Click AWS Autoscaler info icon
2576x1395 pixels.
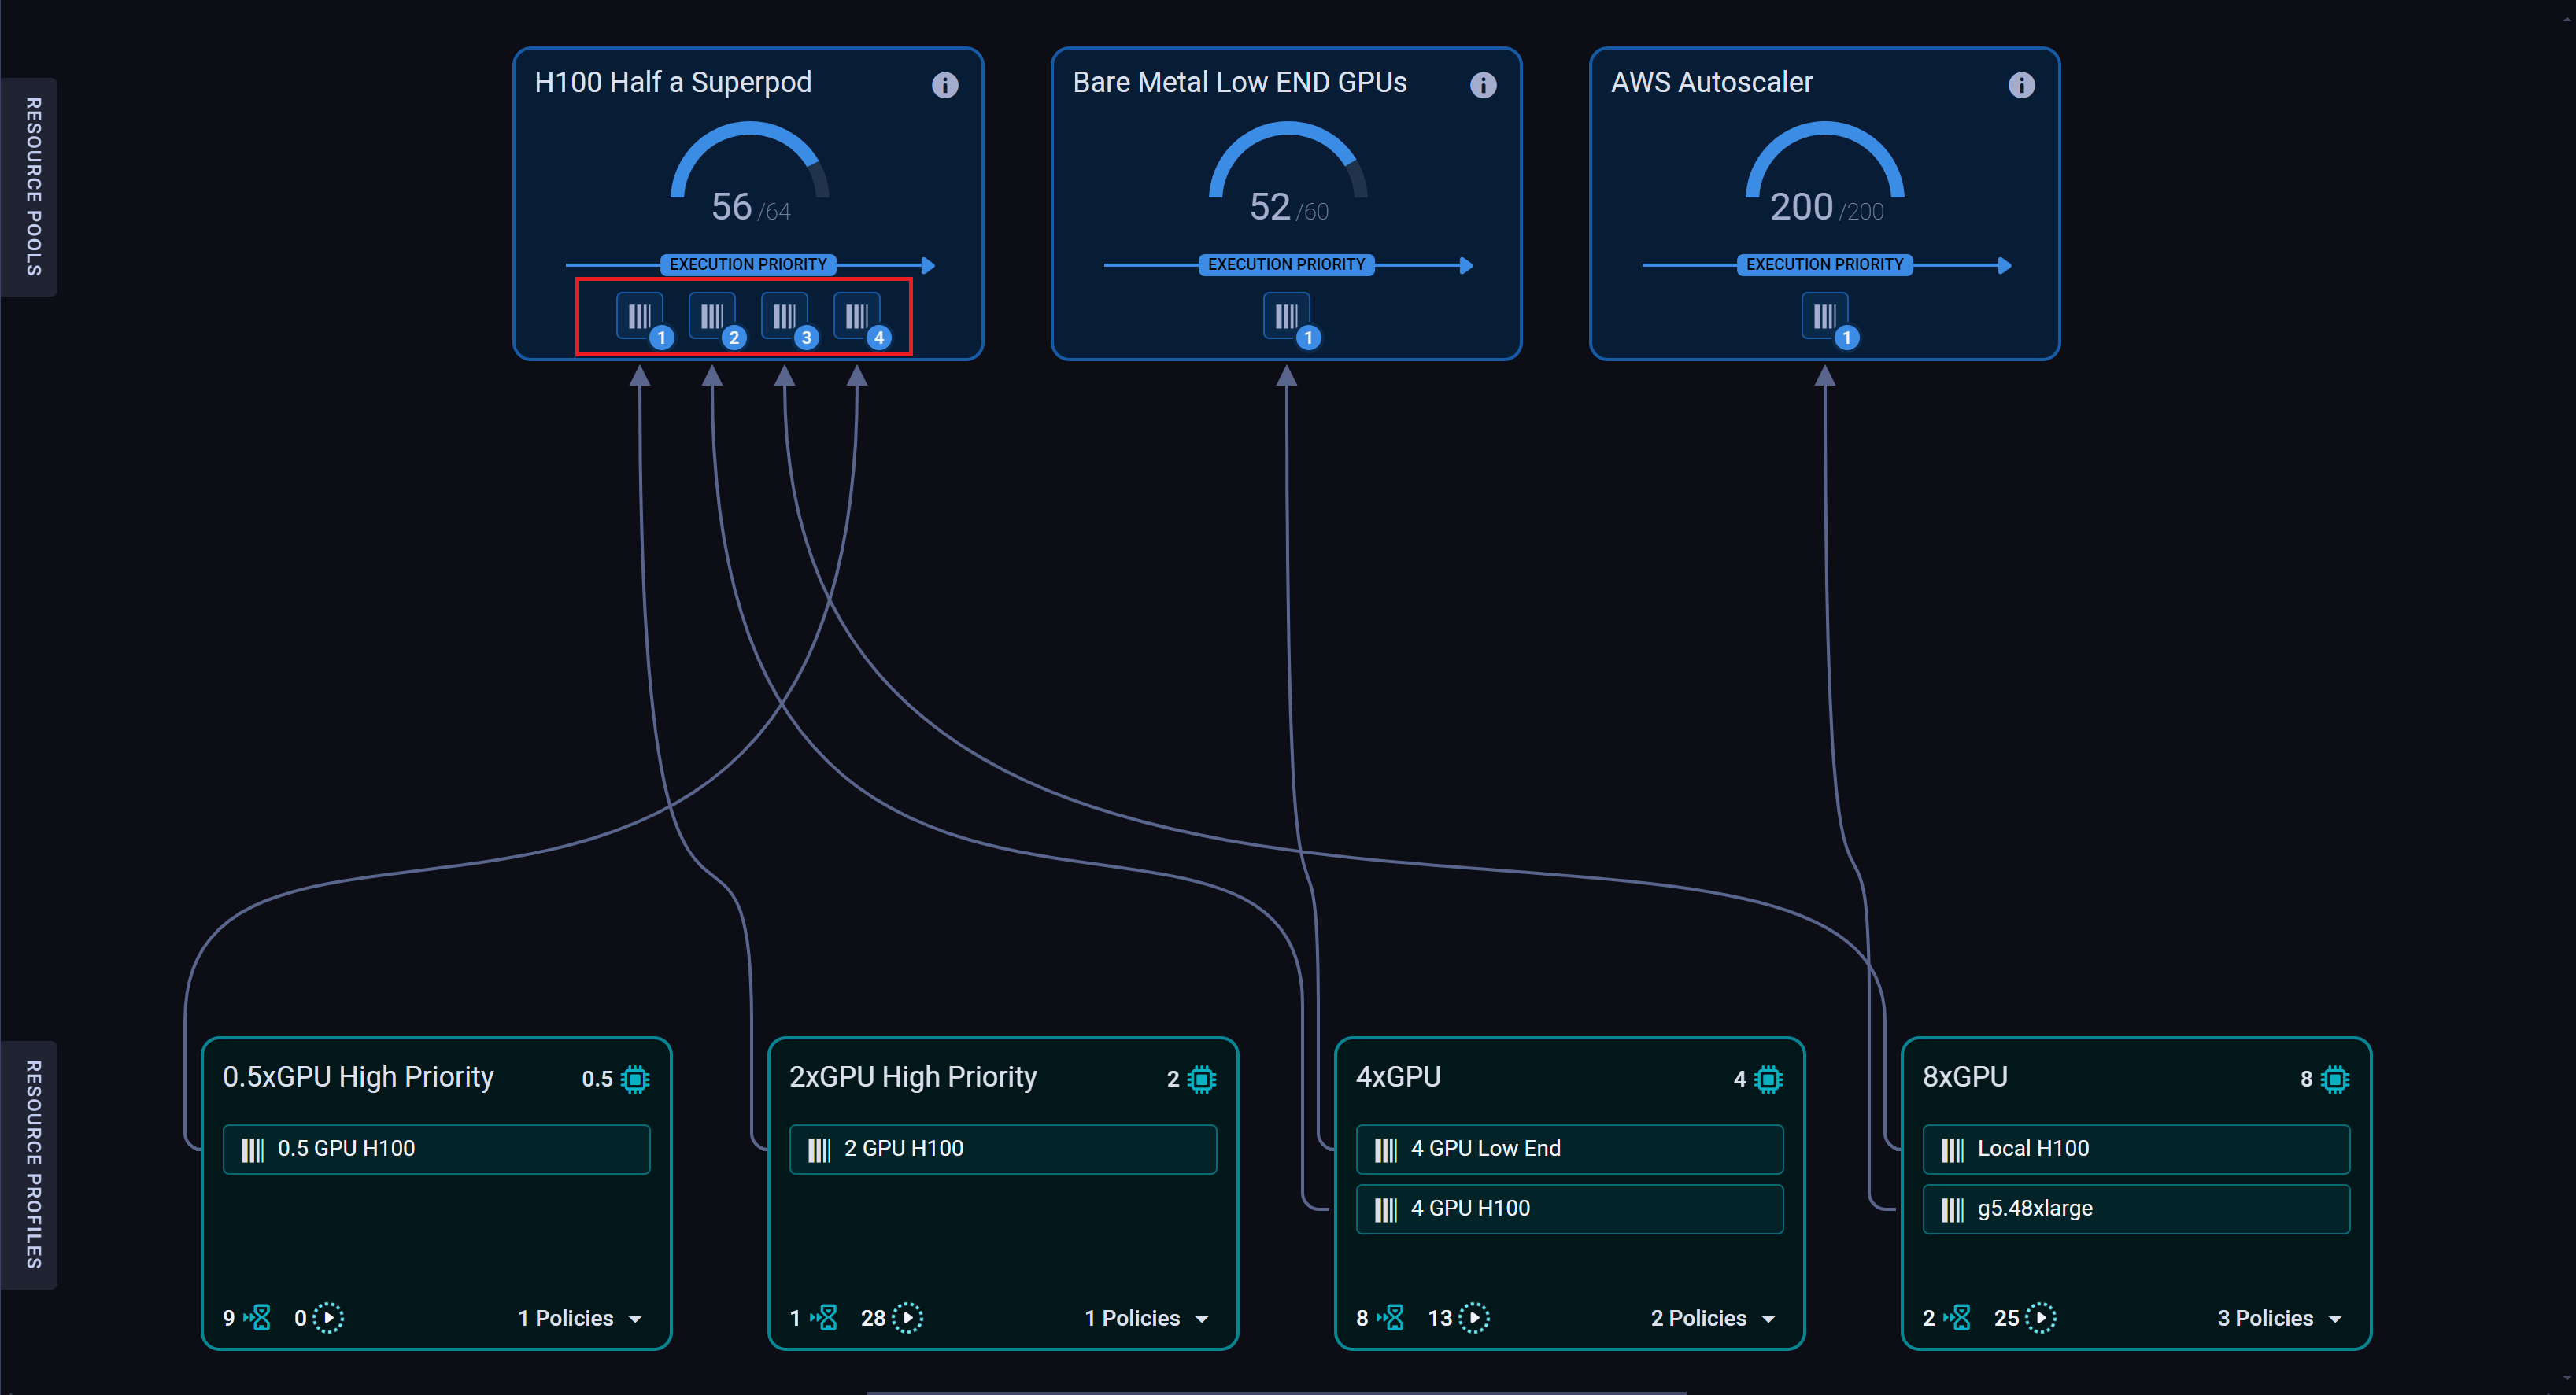2020,85
